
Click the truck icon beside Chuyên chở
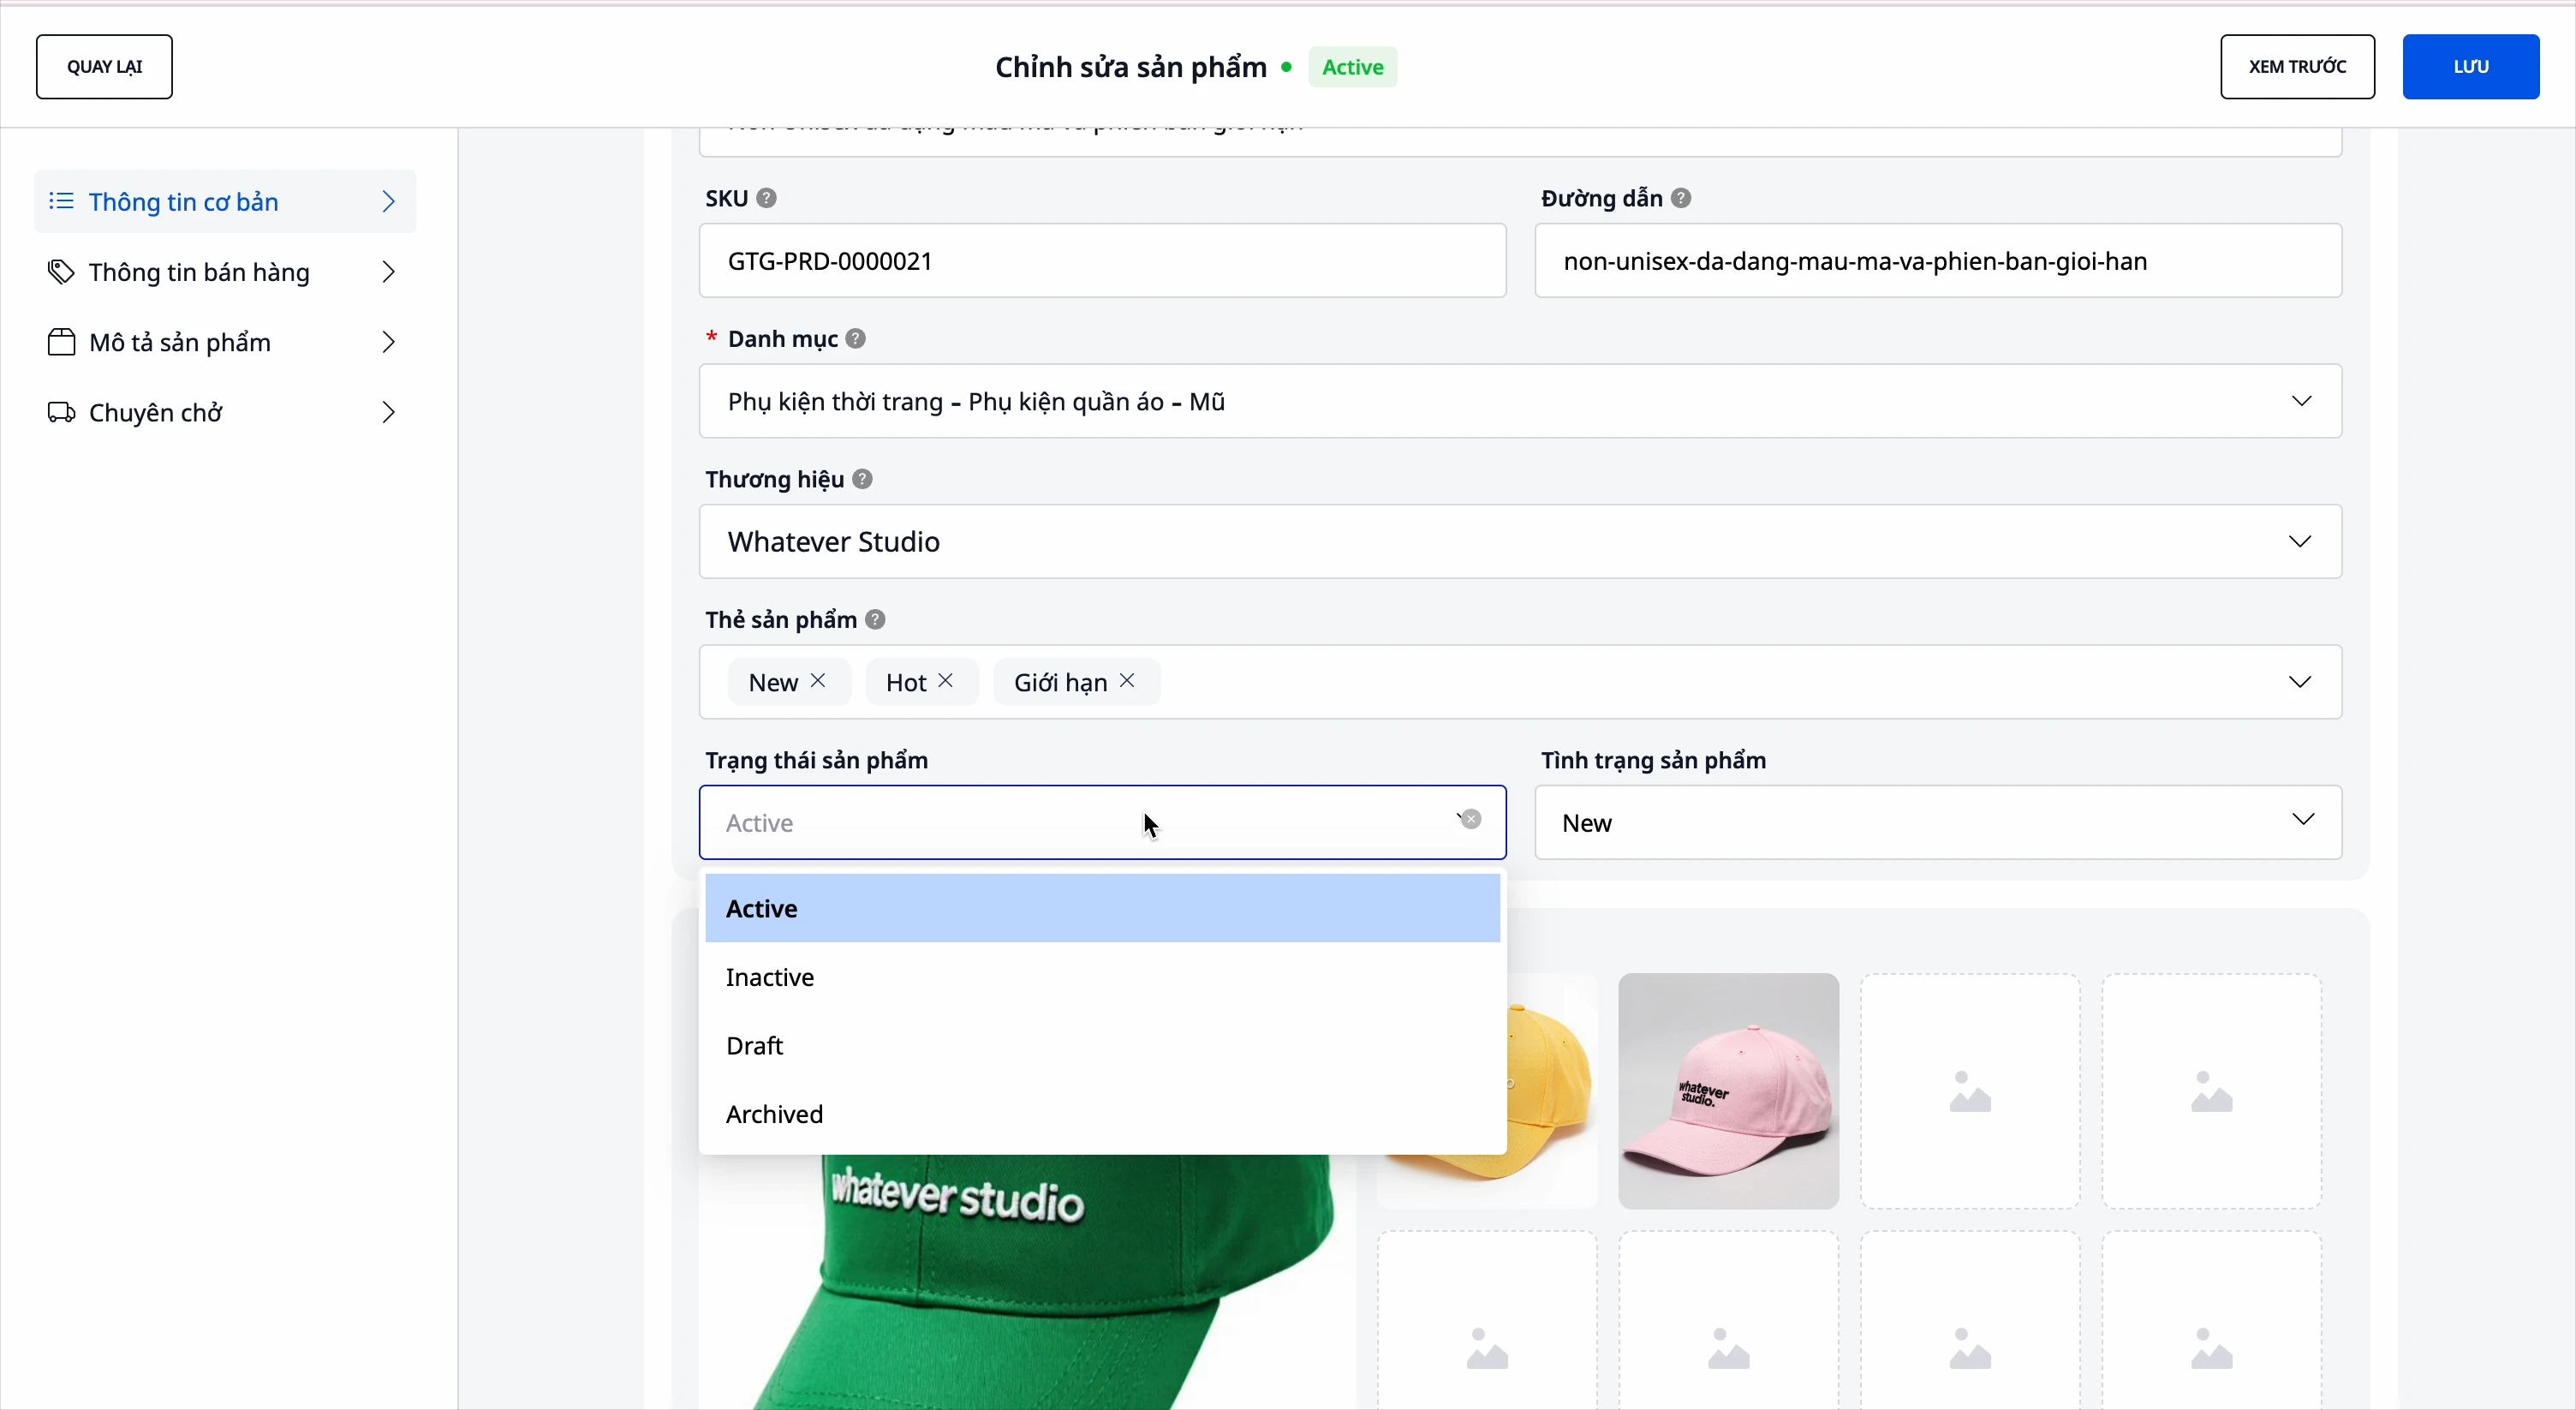[x=61, y=412]
